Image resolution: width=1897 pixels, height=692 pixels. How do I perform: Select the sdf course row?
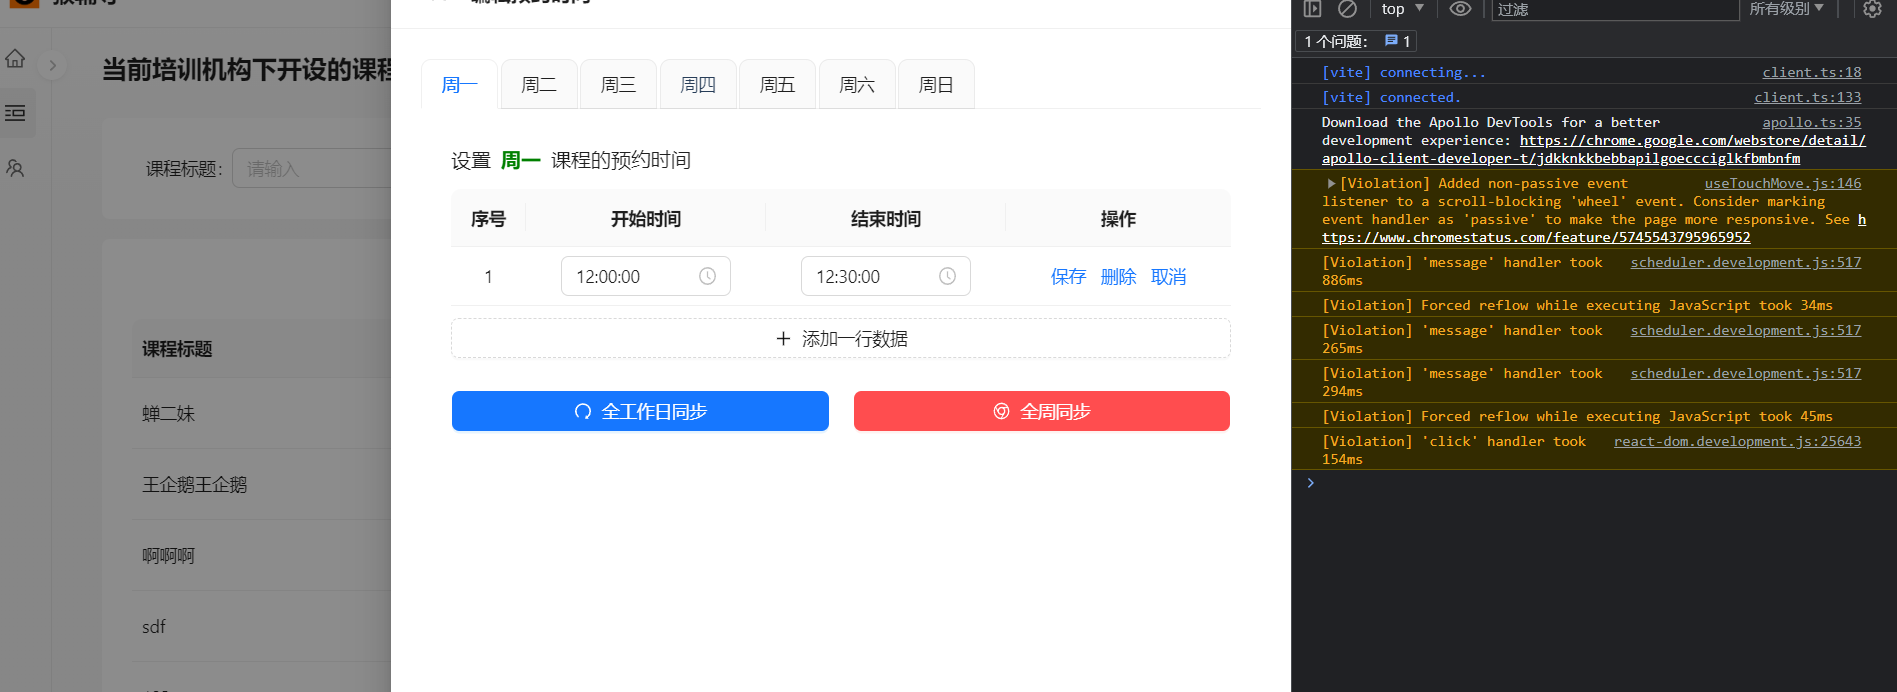(262, 626)
